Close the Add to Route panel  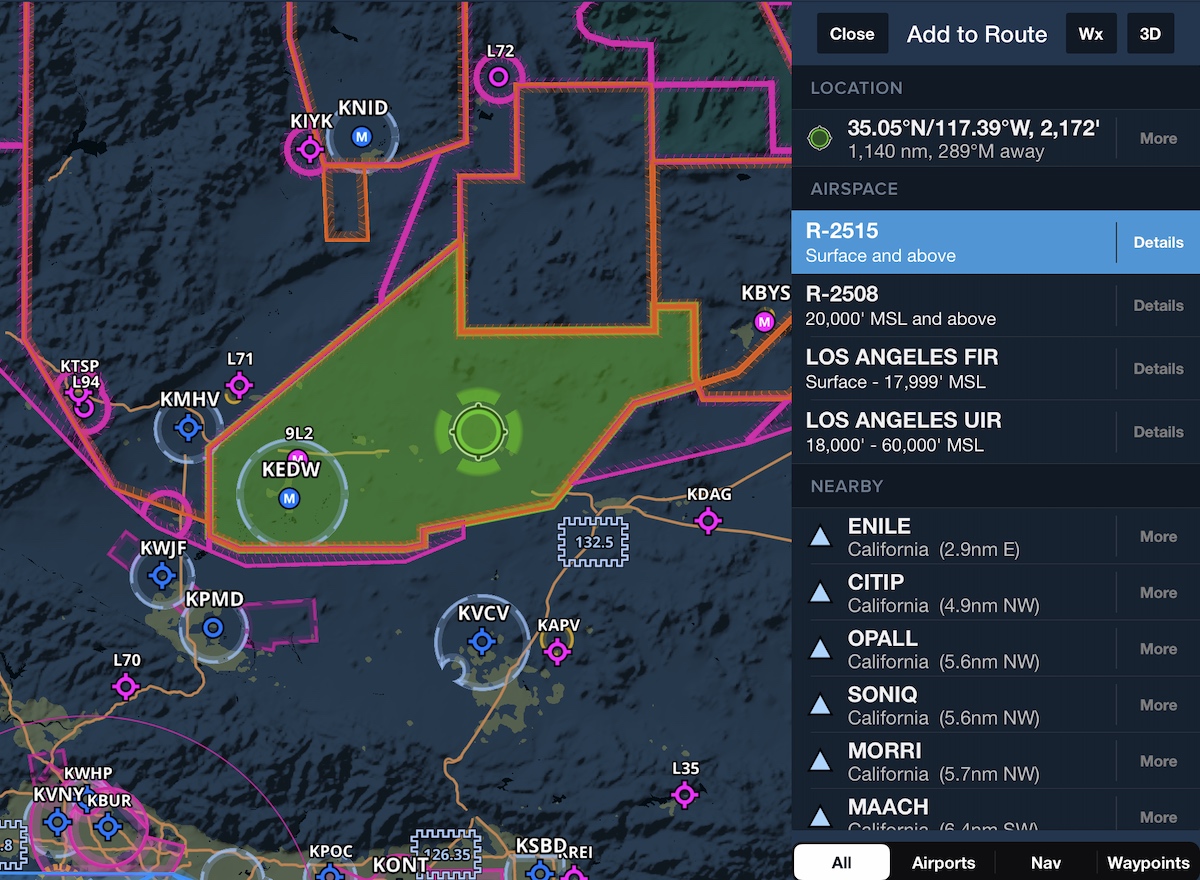tap(852, 33)
